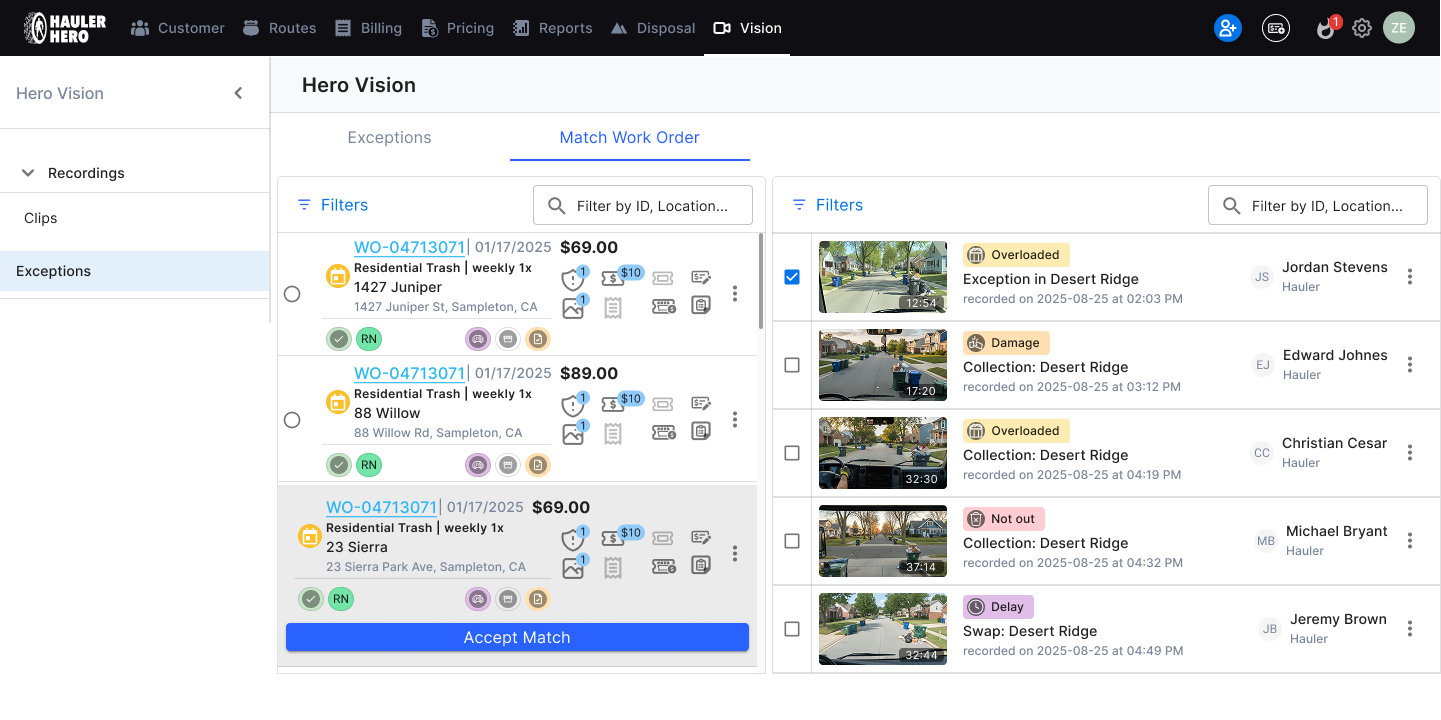This screenshot has width=1441, height=720.
Task: Open the WO-04713071 link for 1427 Juniper
Action: (x=409, y=247)
